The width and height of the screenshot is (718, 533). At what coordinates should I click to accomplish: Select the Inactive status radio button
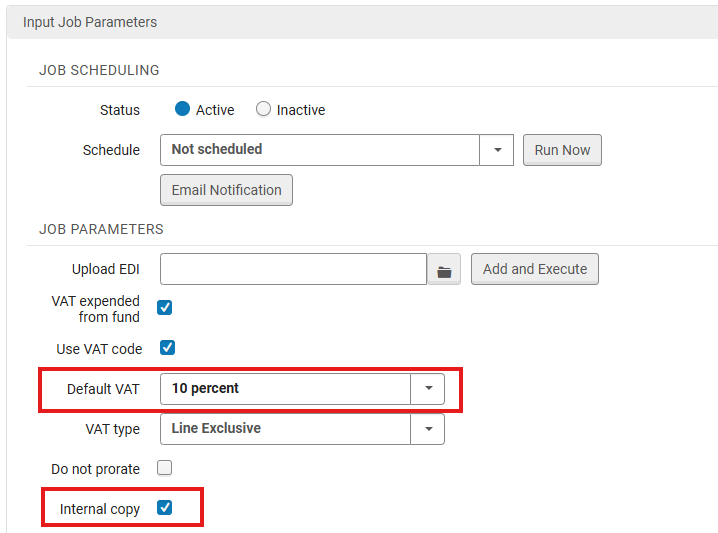263,109
